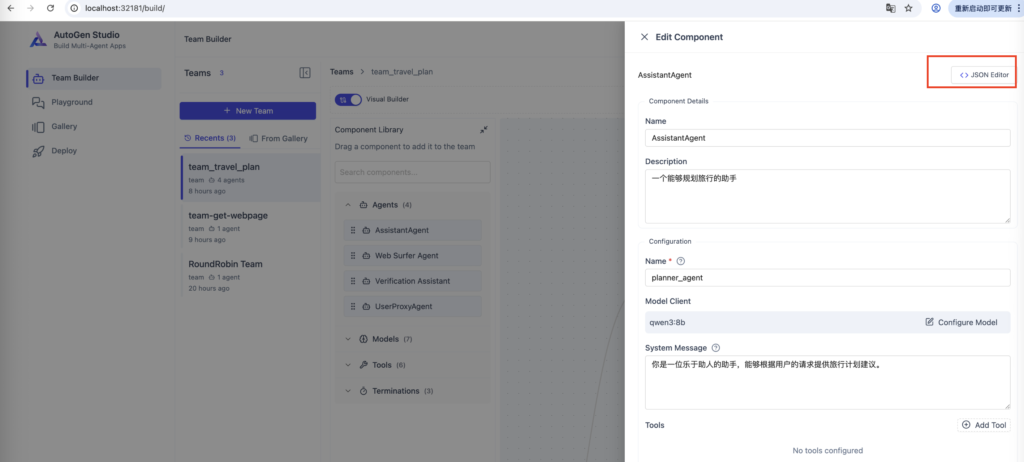The width and height of the screenshot is (1024, 462).
Task: Click the site info icon in address bar
Action: [x=74, y=8]
